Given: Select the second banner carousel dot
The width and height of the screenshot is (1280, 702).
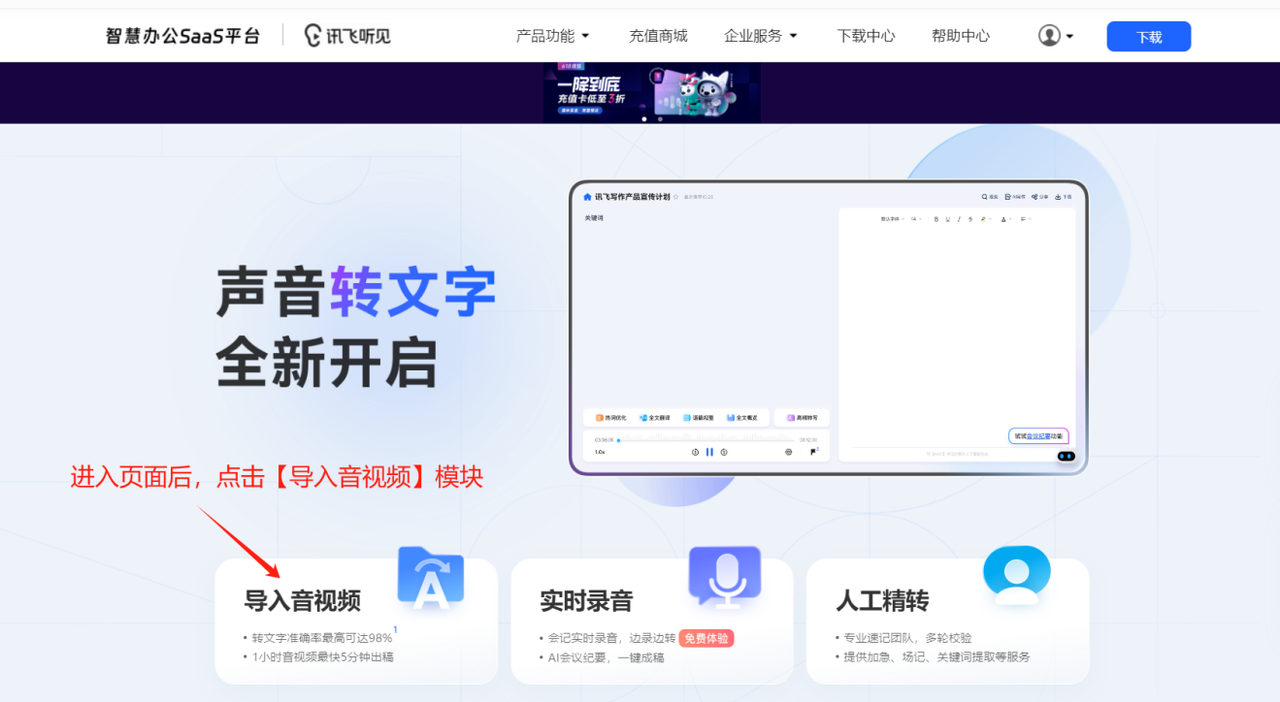Looking at the screenshot, I should [660, 119].
